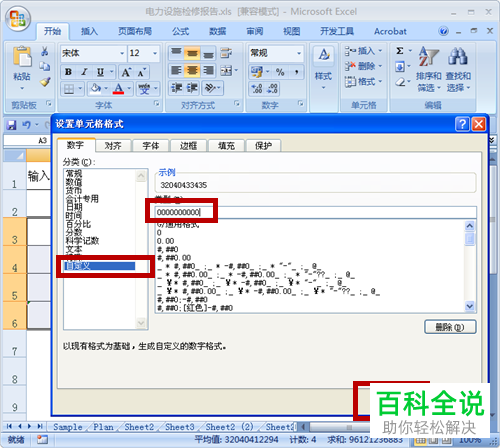Toggle Center alignment
Screen dimensions: 500x448
click(192, 70)
